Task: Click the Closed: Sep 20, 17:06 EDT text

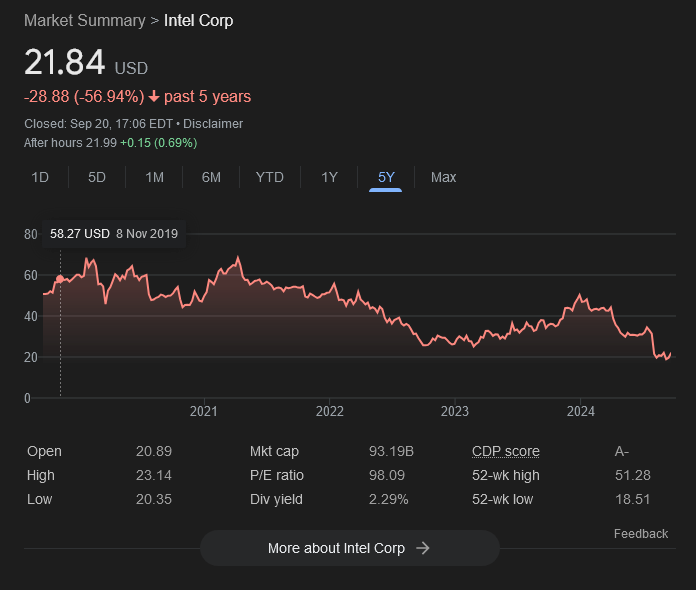Action: click(99, 123)
